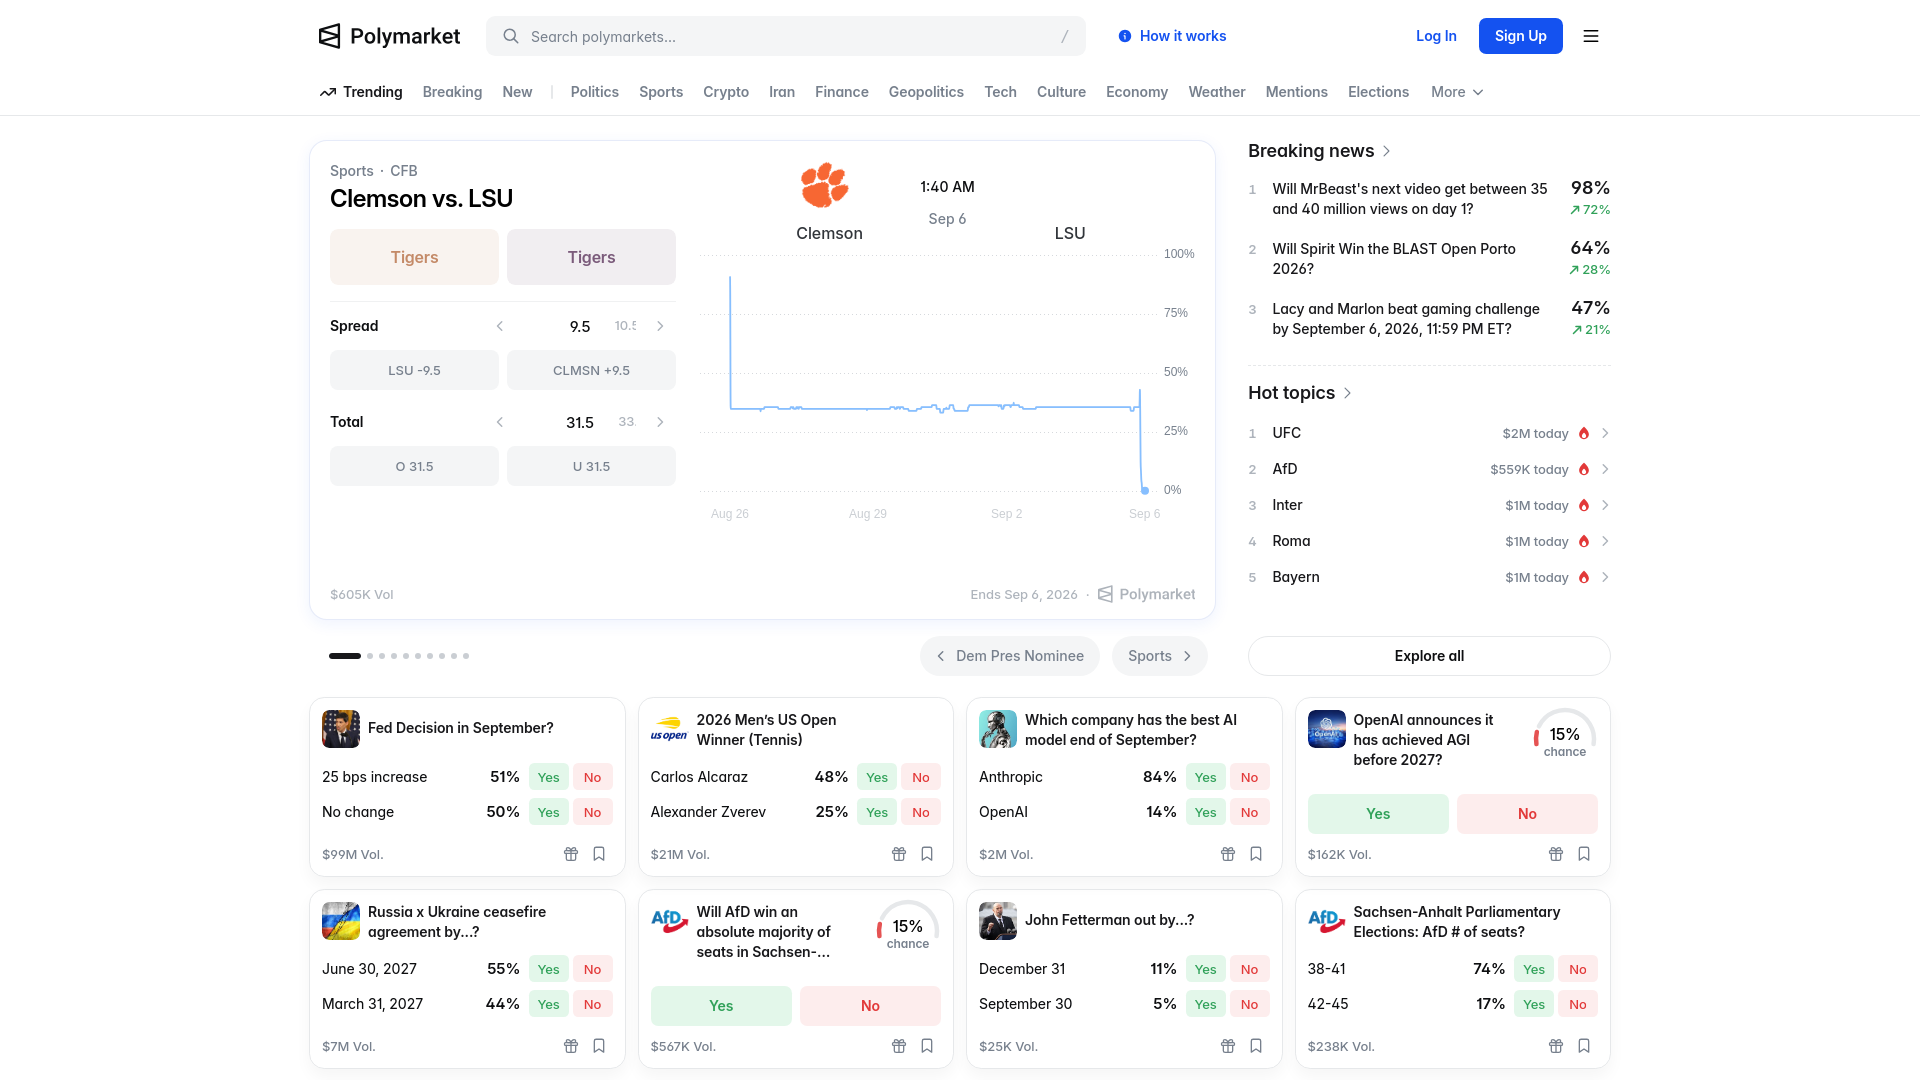Select Yes for June 30, 2027
This screenshot has height=1080, width=1920.
(x=549, y=969)
